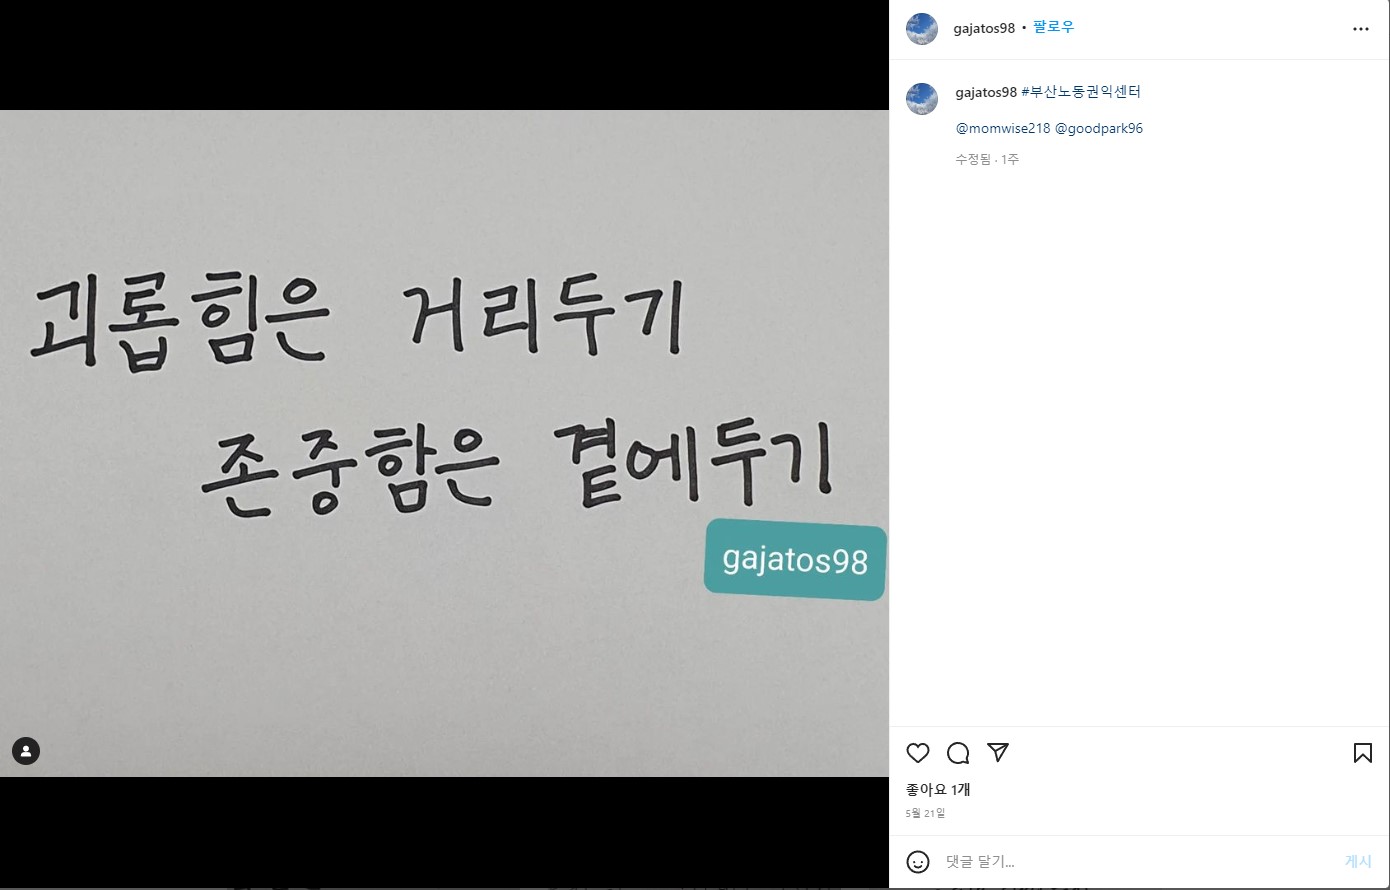Submit the comment with the 게시 button
The image size is (1390, 890).
(1358, 862)
